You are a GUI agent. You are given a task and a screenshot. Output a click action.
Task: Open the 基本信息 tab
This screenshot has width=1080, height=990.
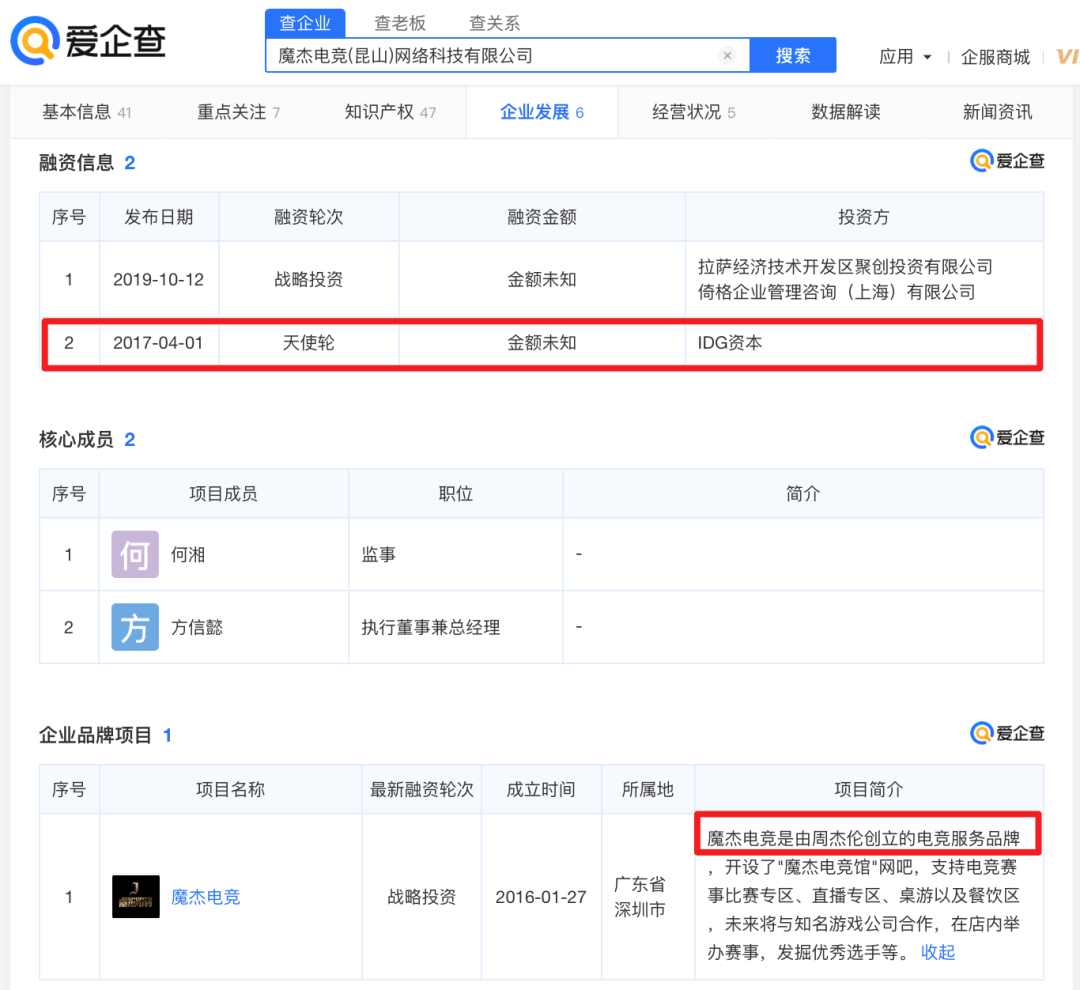87,112
